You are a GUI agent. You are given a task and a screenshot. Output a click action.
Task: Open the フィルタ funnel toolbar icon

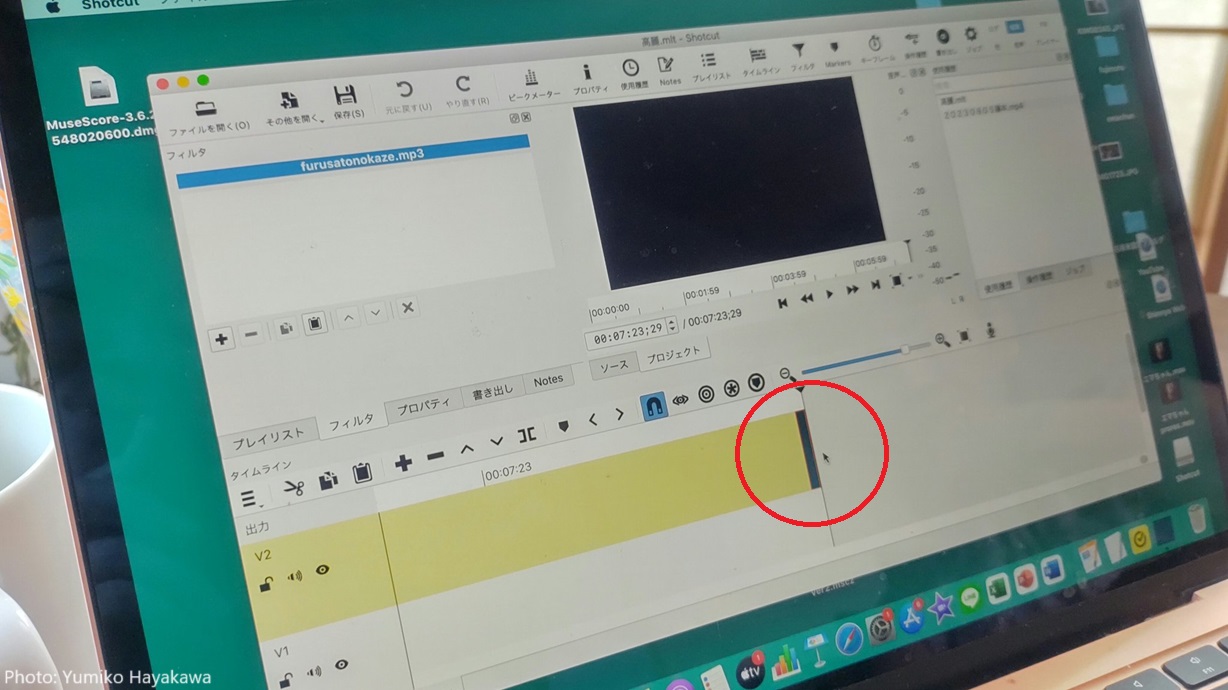coord(800,58)
